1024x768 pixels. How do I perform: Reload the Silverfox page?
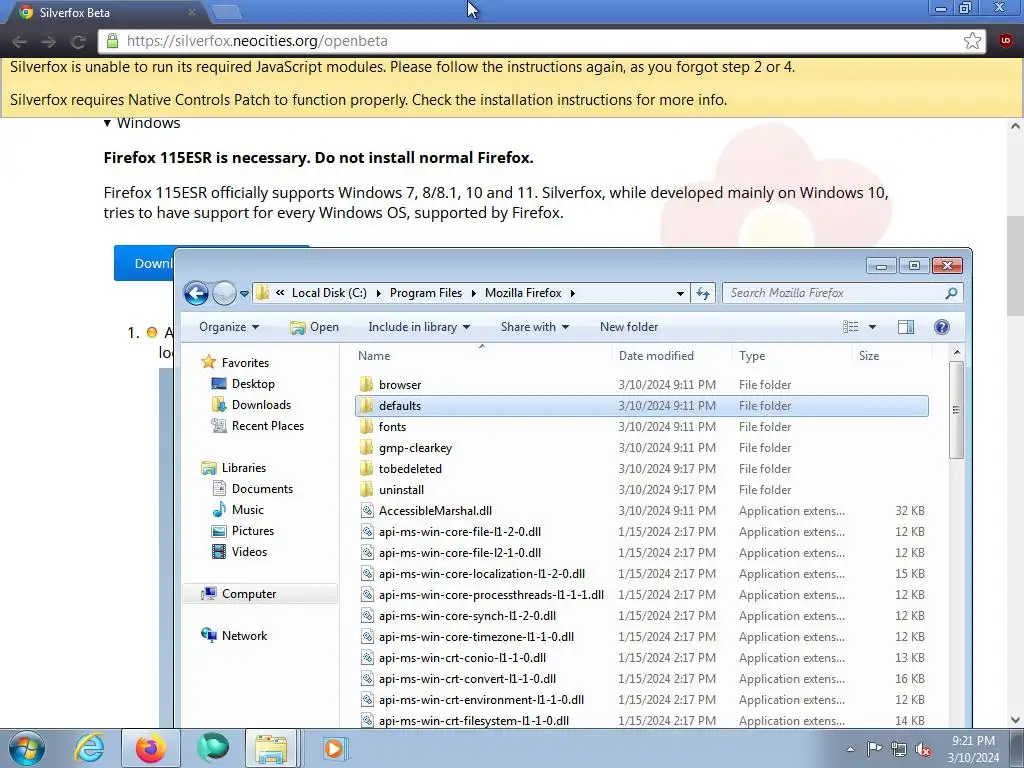click(78, 42)
